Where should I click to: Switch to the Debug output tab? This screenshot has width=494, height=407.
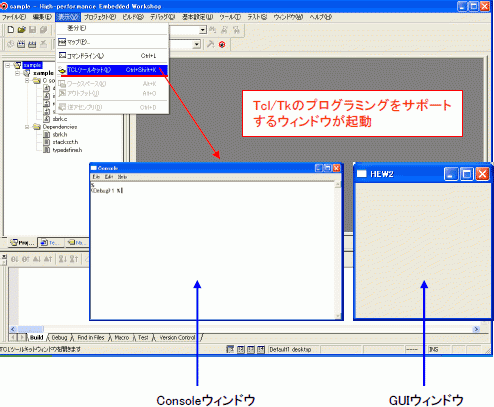tap(59, 338)
